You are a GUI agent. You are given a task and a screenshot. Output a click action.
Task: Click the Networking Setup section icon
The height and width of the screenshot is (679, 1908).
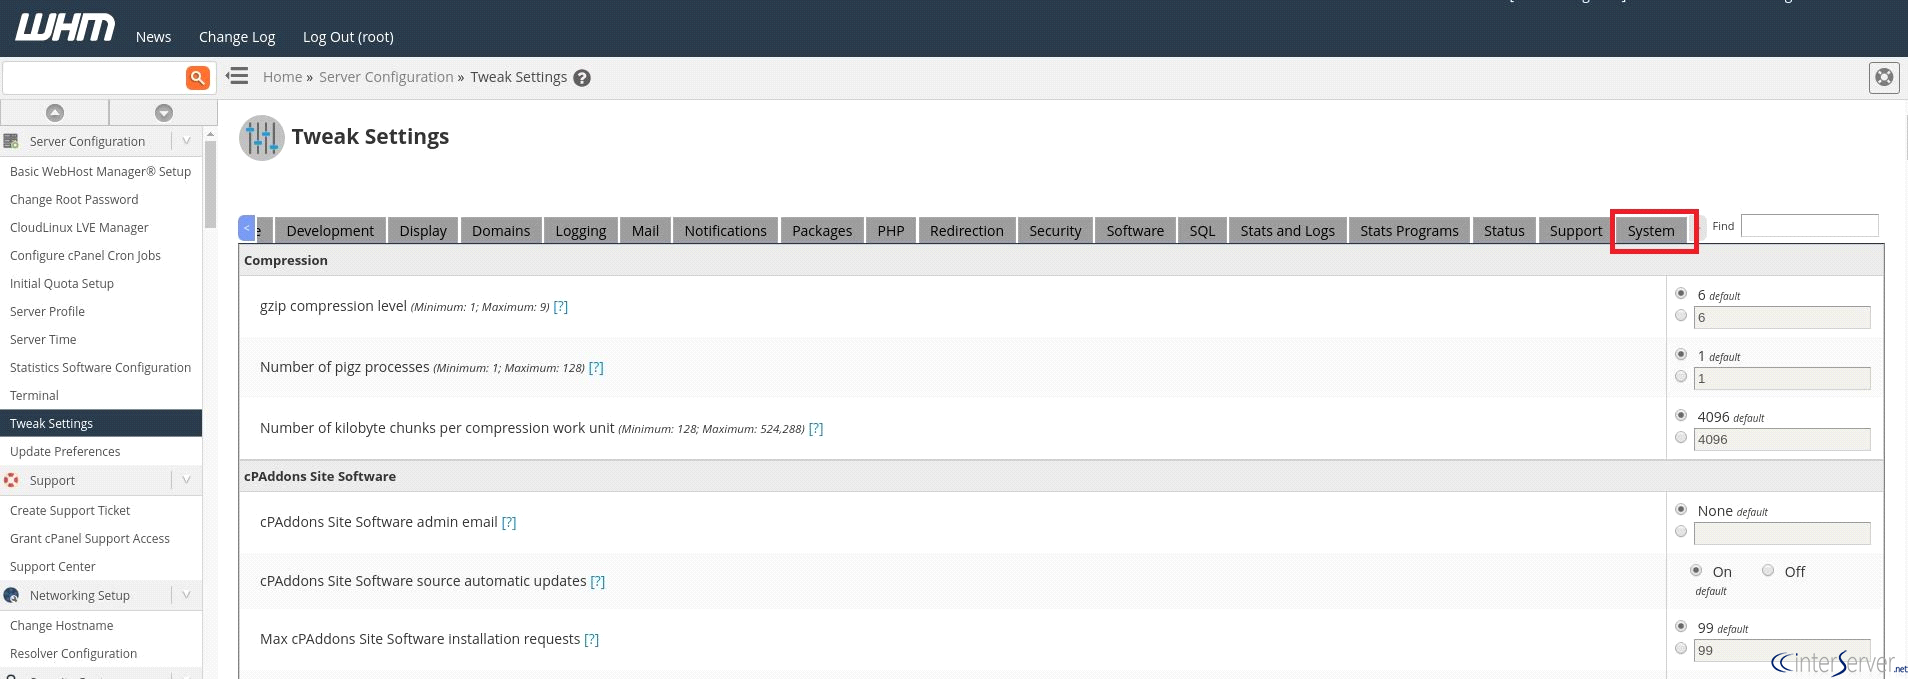point(11,595)
